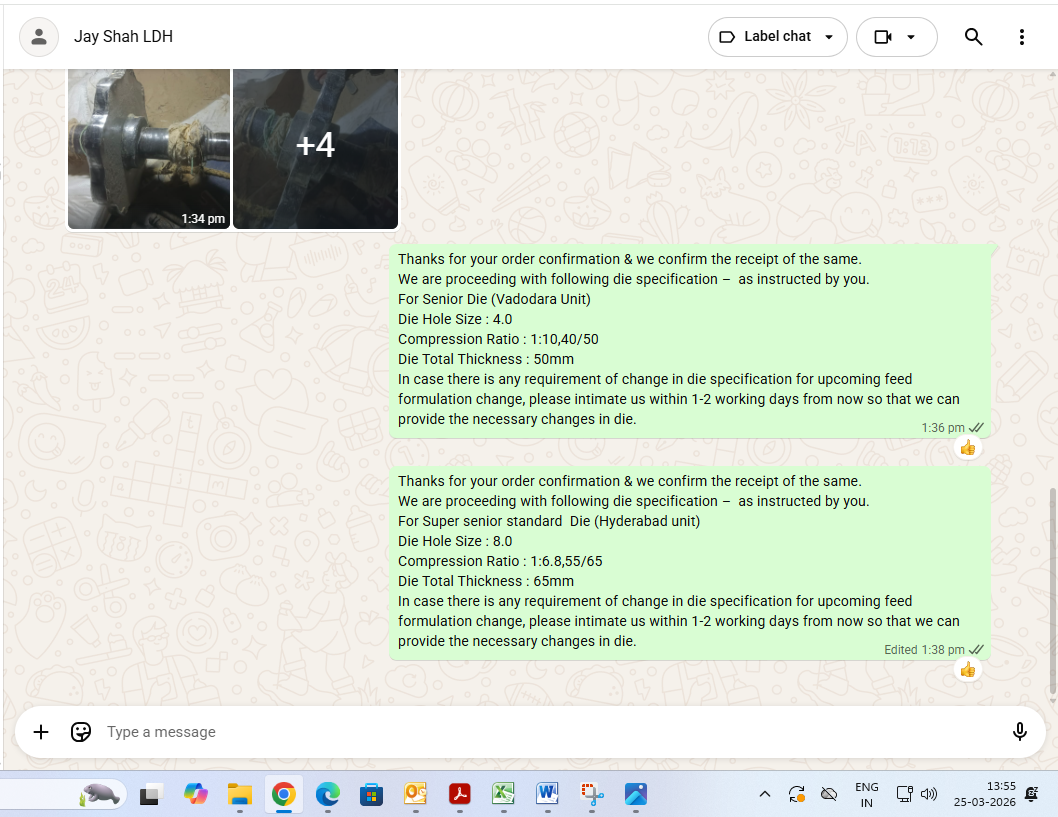This screenshot has height=817, width=1058.
Task: Start voice message with microphone icon
Action: click(x=1019, y=732)
